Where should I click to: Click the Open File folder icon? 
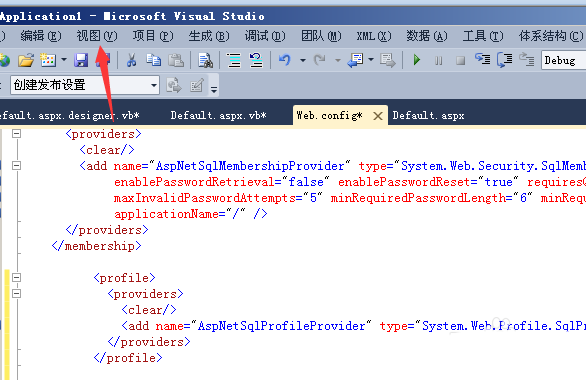pos(26,60)
